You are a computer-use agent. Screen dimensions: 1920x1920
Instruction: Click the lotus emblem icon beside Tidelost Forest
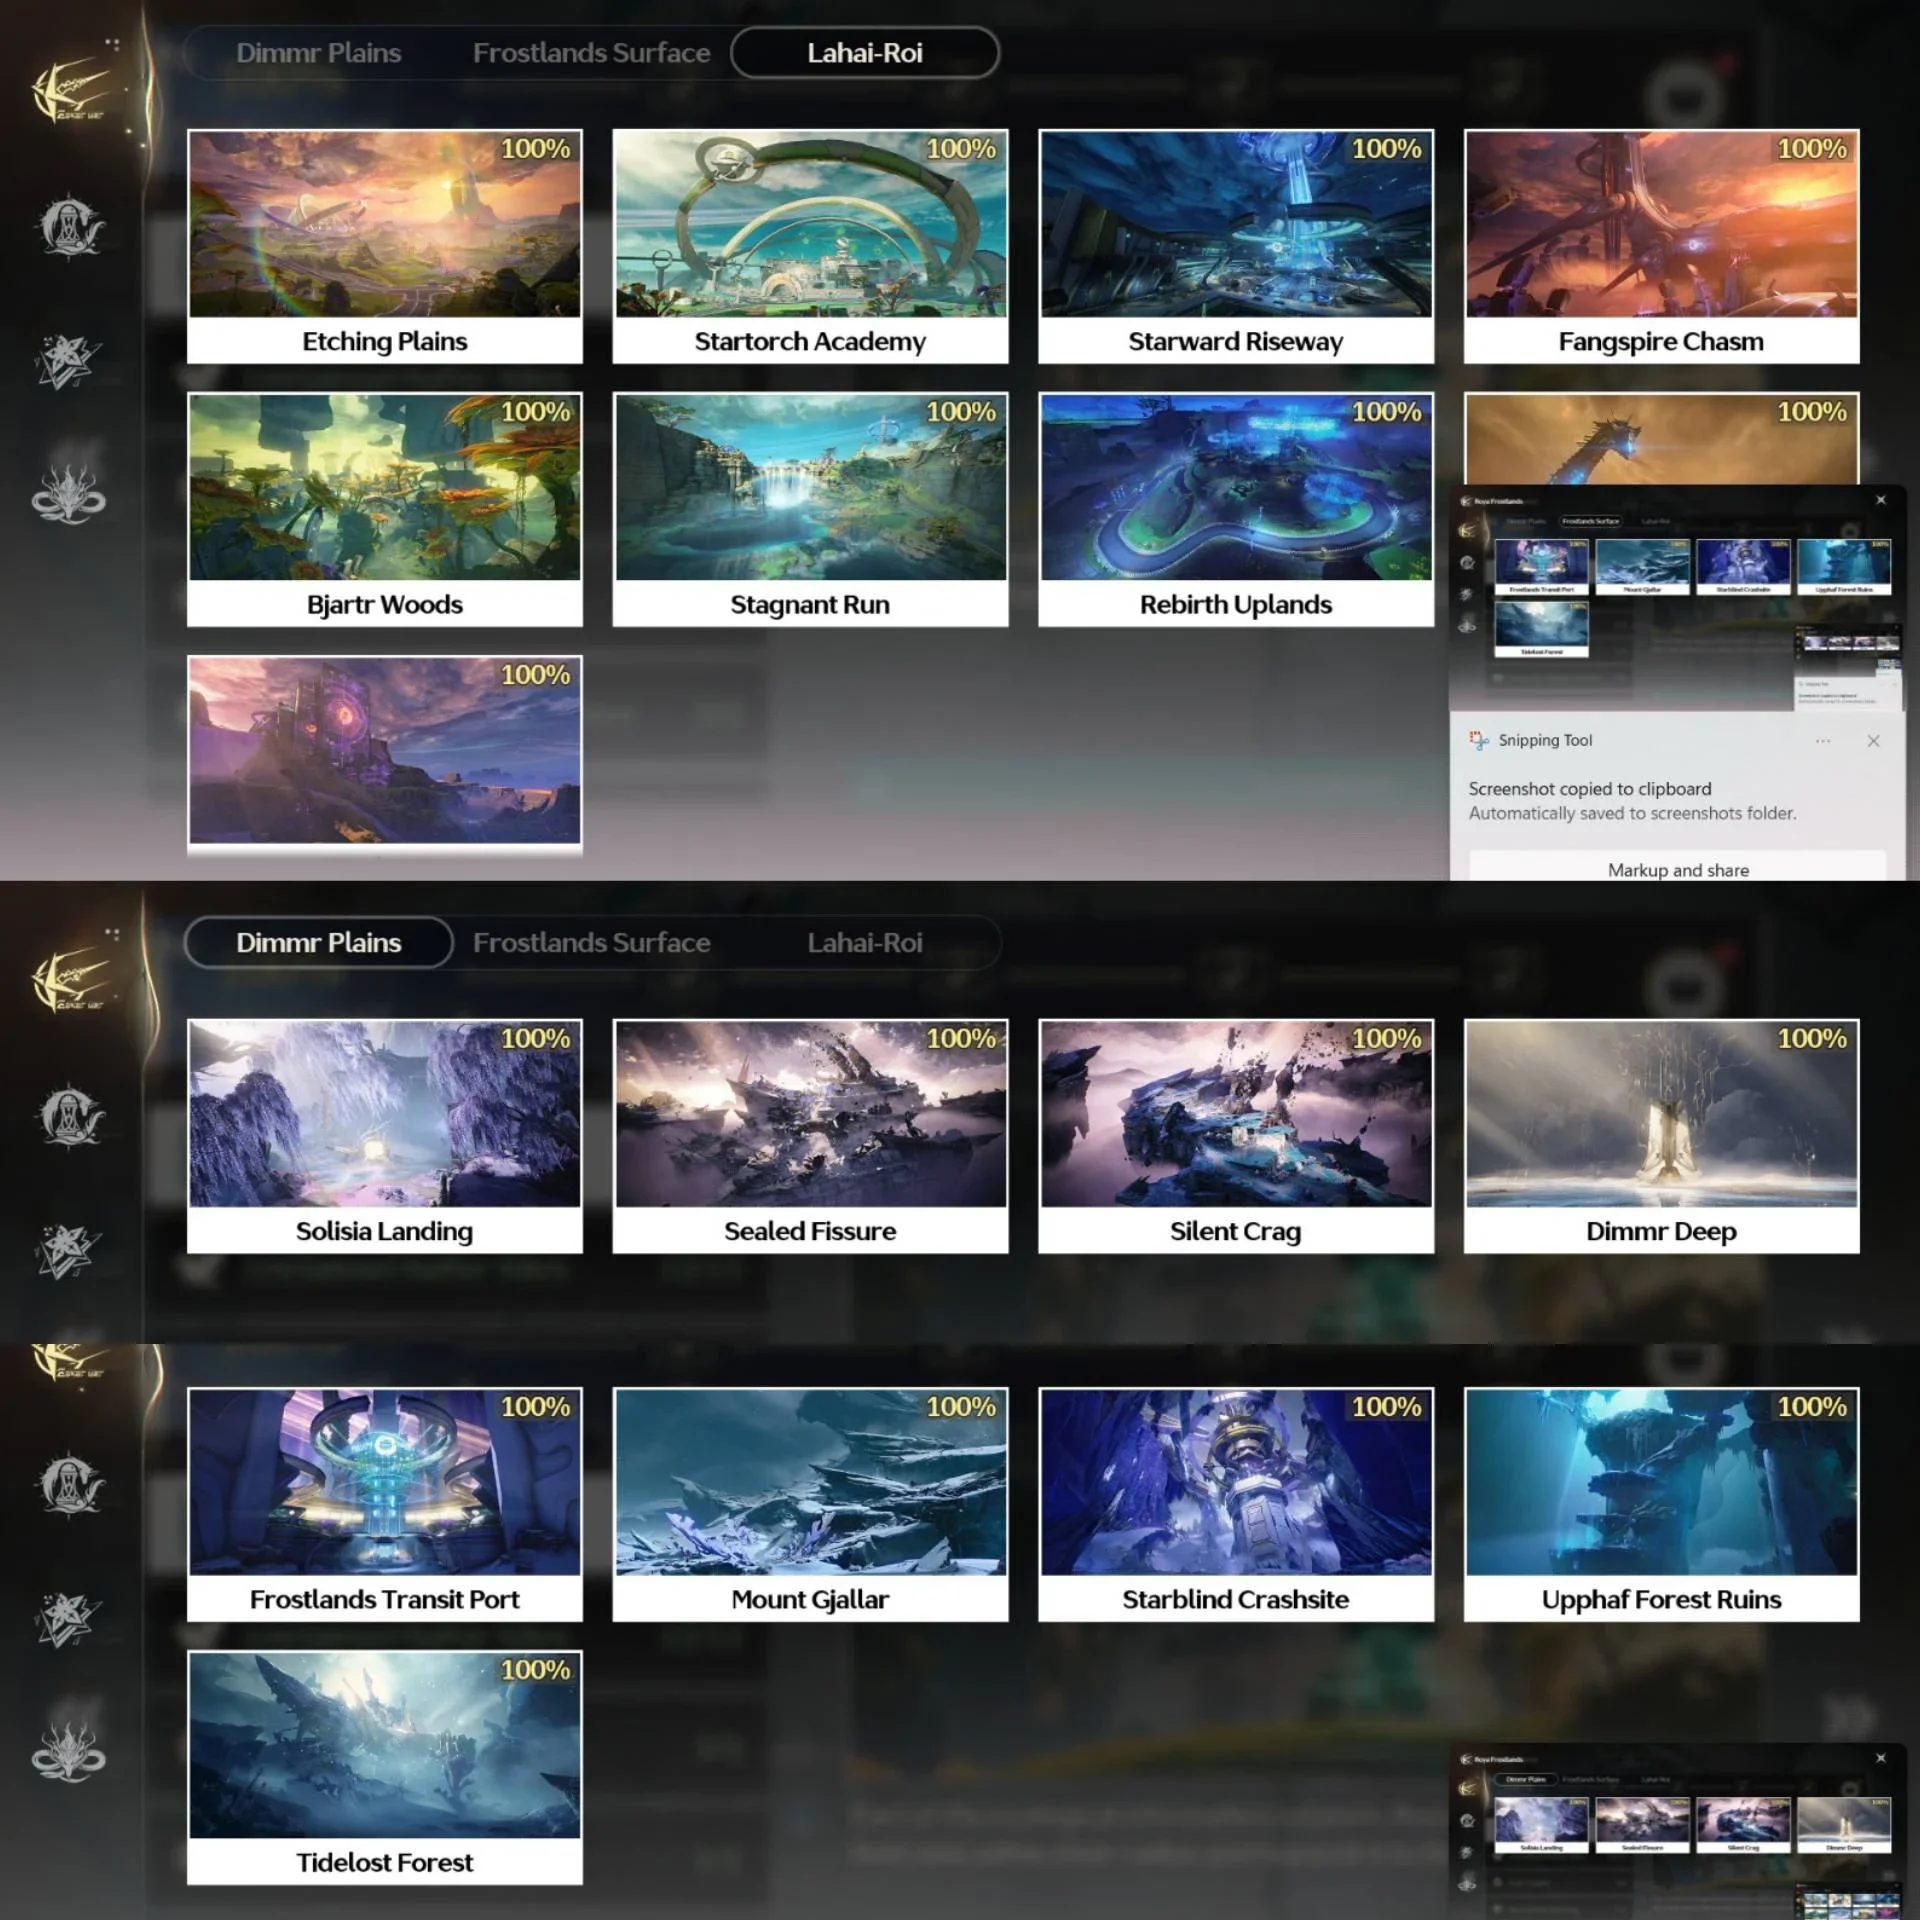tap(68, 1753)
